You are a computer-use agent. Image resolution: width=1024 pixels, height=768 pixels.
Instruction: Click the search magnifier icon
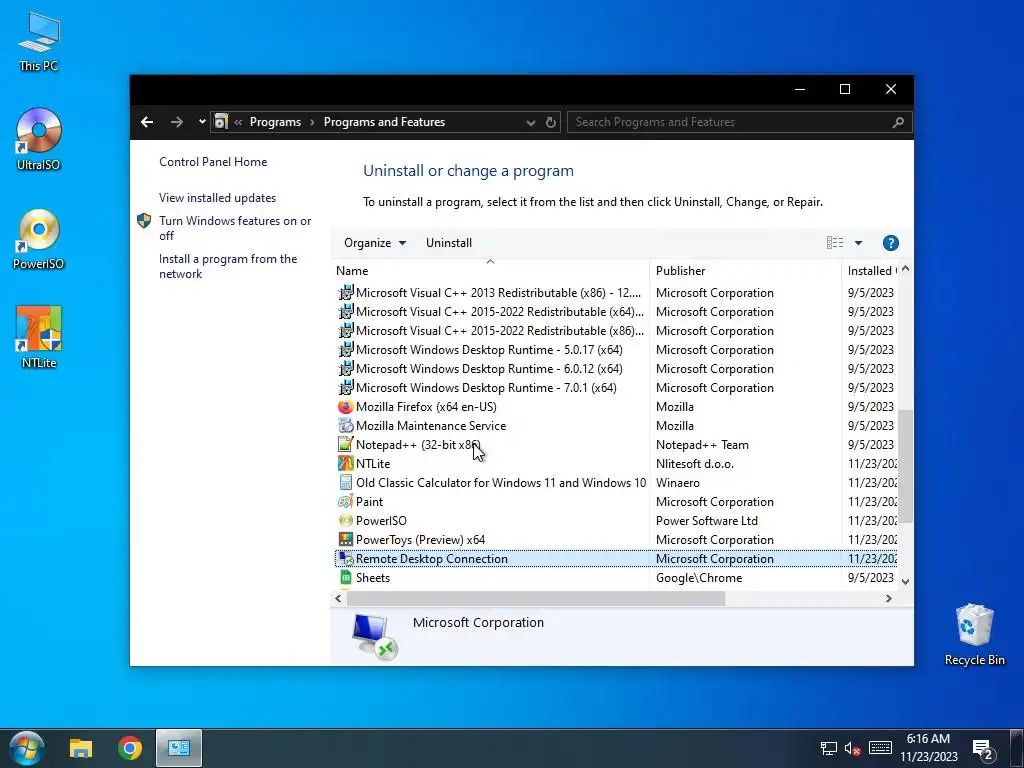tap(898, 122)
